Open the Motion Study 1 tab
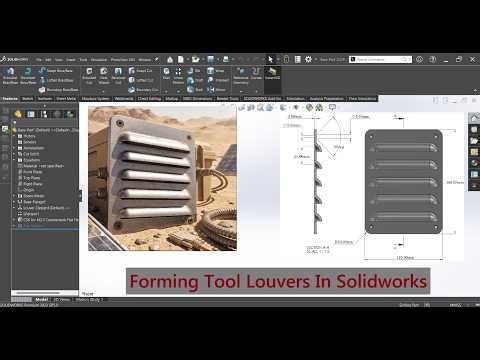The height and width of the screenshot is (360, 480). pos(89,300)
